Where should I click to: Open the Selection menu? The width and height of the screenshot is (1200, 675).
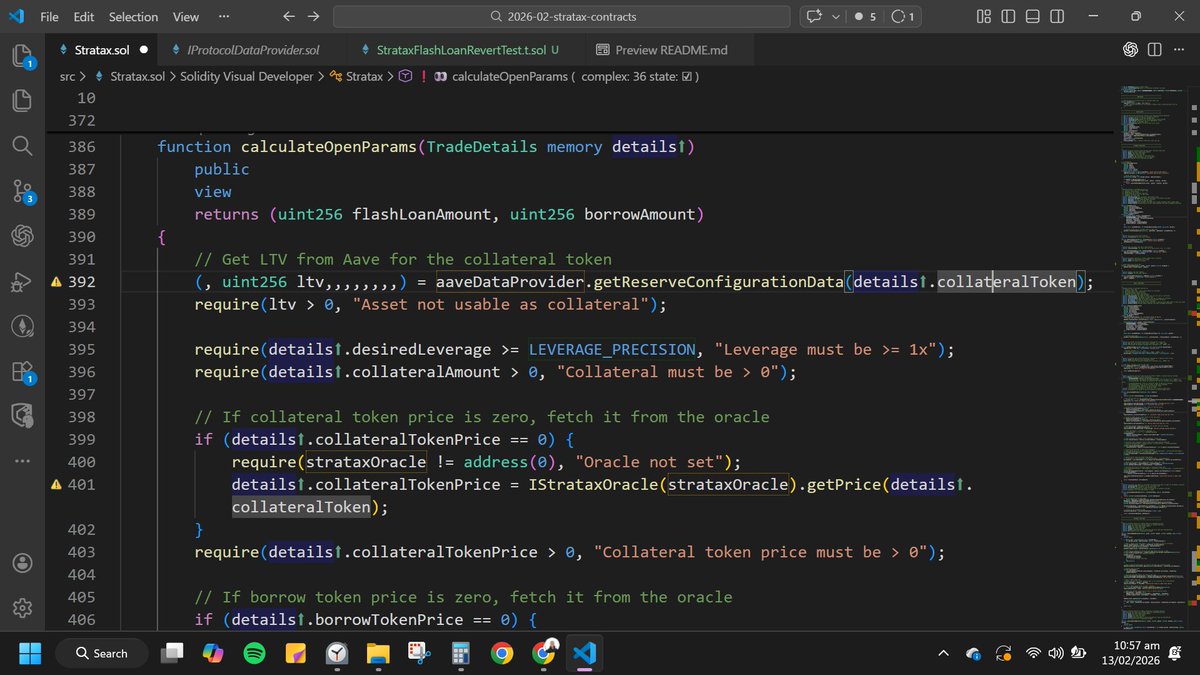tap(133, 16)
